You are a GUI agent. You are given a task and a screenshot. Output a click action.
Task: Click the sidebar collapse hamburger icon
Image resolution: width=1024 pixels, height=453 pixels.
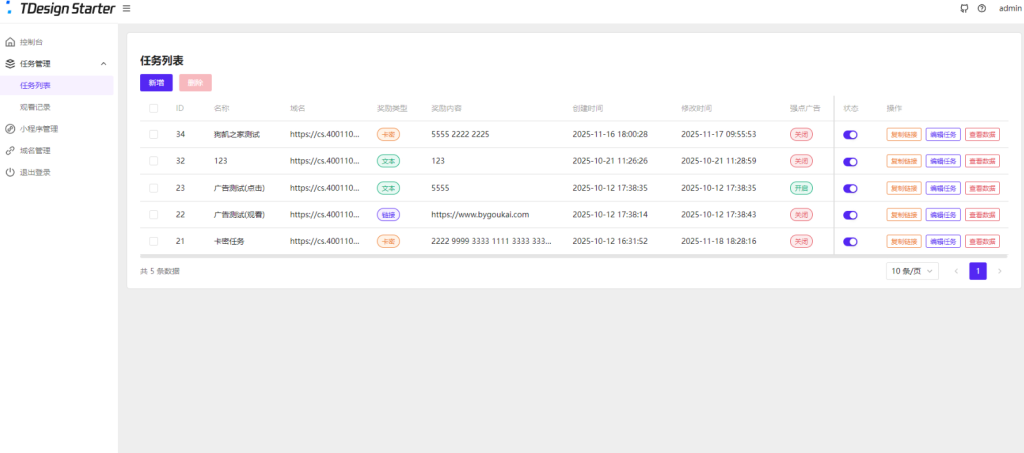click(x=126, y=8)
